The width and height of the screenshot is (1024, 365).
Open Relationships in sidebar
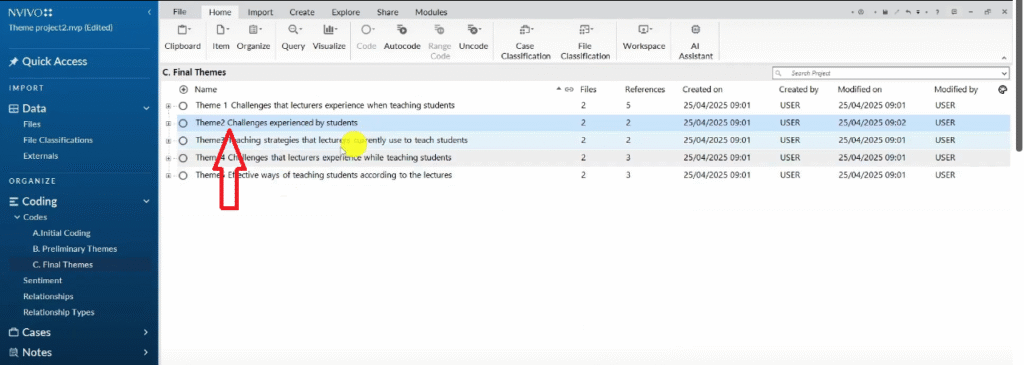coord(48,296)
